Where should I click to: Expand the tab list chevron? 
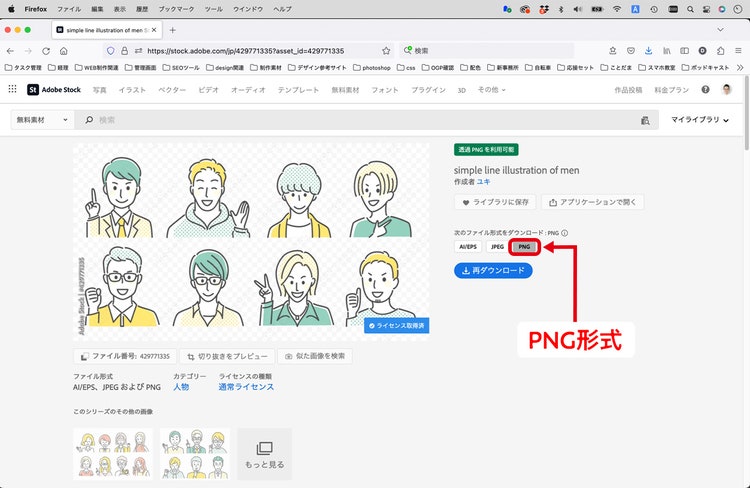point(720,30)
